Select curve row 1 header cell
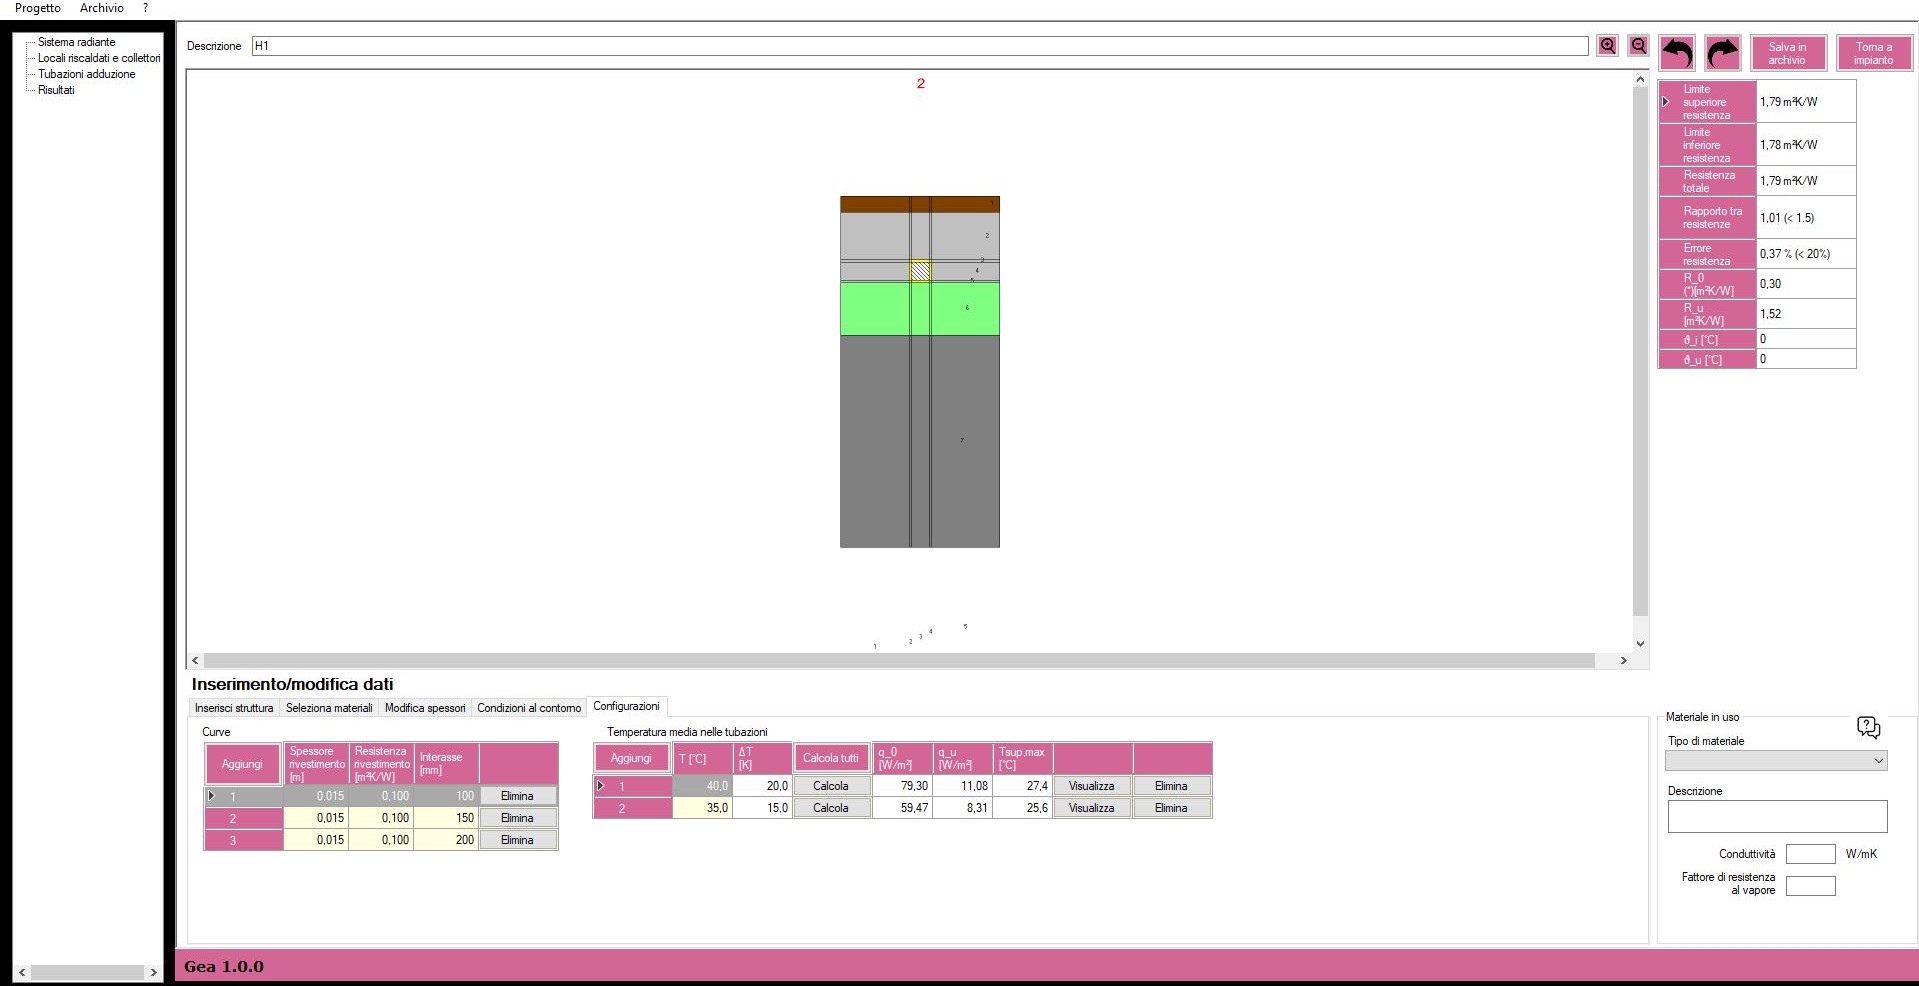 [243, 796]
